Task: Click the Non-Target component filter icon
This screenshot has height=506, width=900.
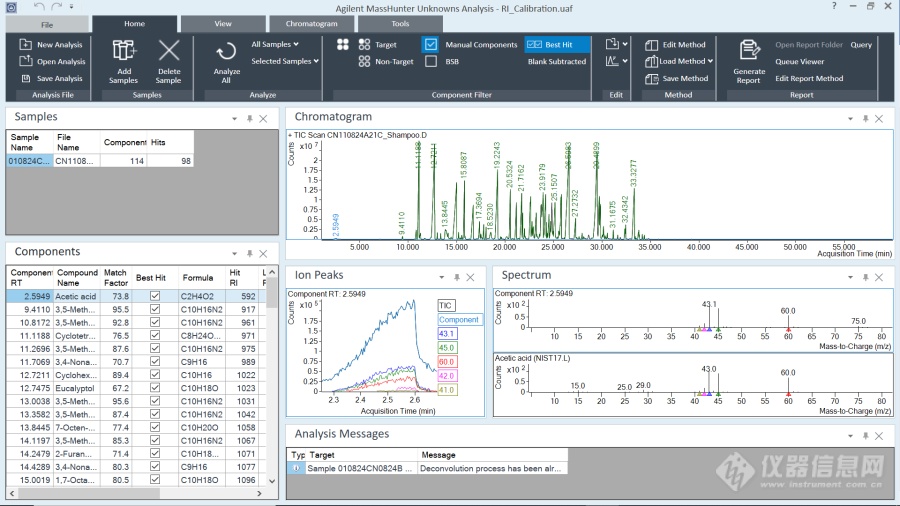Action: click(364, 61)
